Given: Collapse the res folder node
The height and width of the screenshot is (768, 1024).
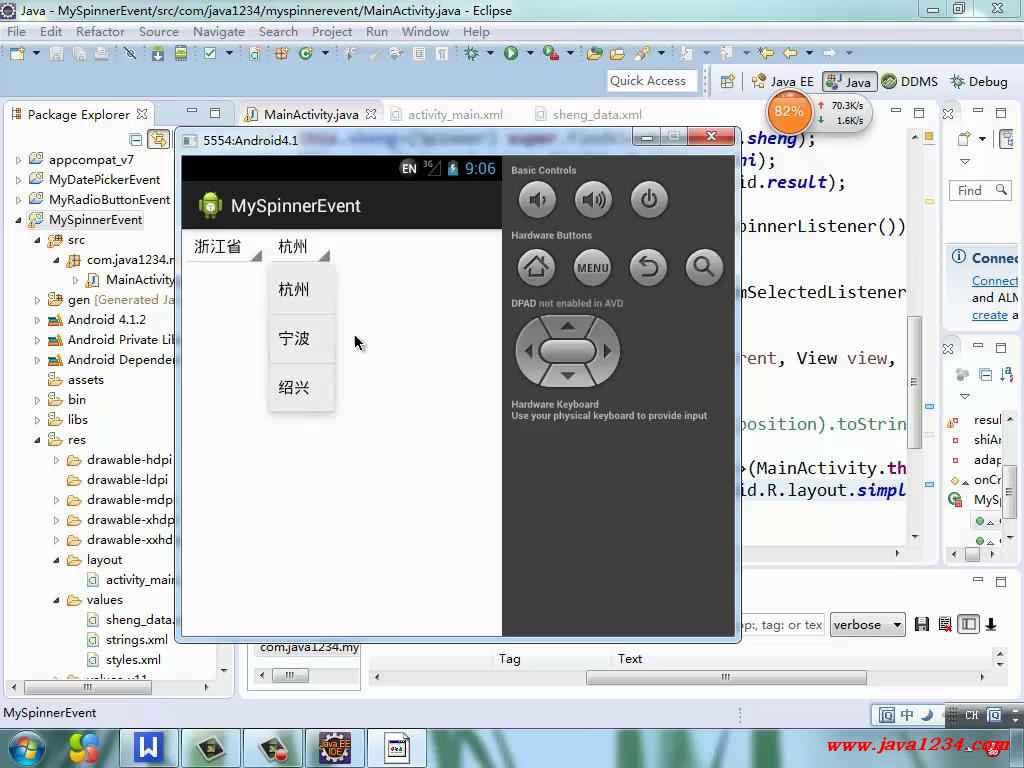Looking at the screenshot, I should coord(37,440).
